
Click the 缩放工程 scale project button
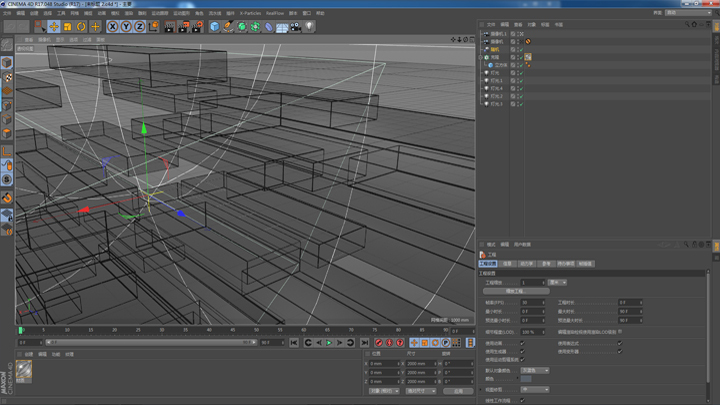516,292
